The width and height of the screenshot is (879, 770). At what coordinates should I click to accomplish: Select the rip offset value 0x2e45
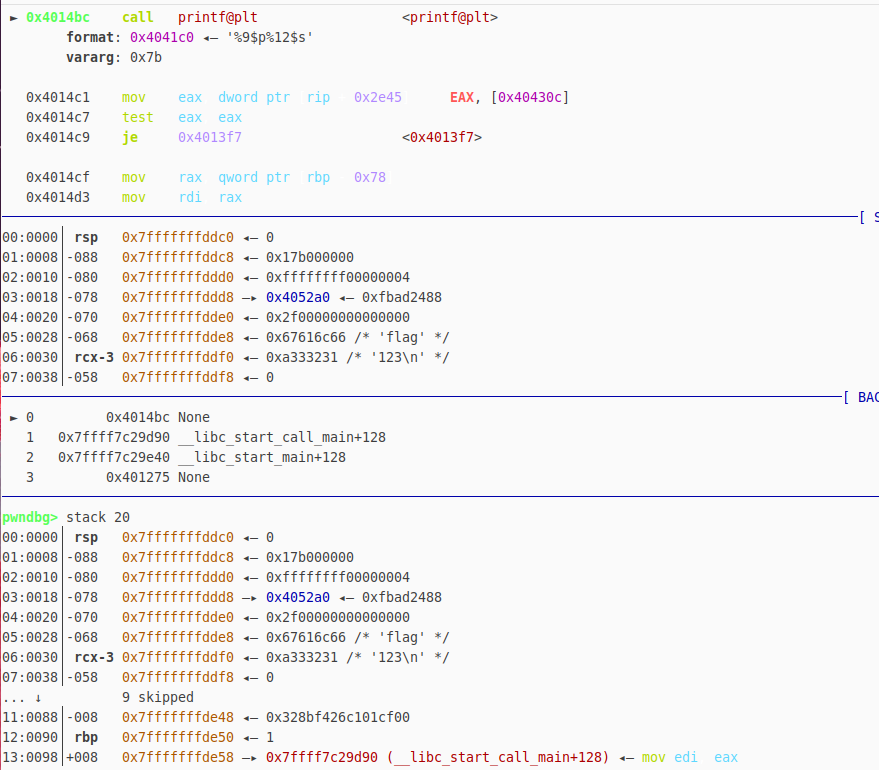click(378, 98)
